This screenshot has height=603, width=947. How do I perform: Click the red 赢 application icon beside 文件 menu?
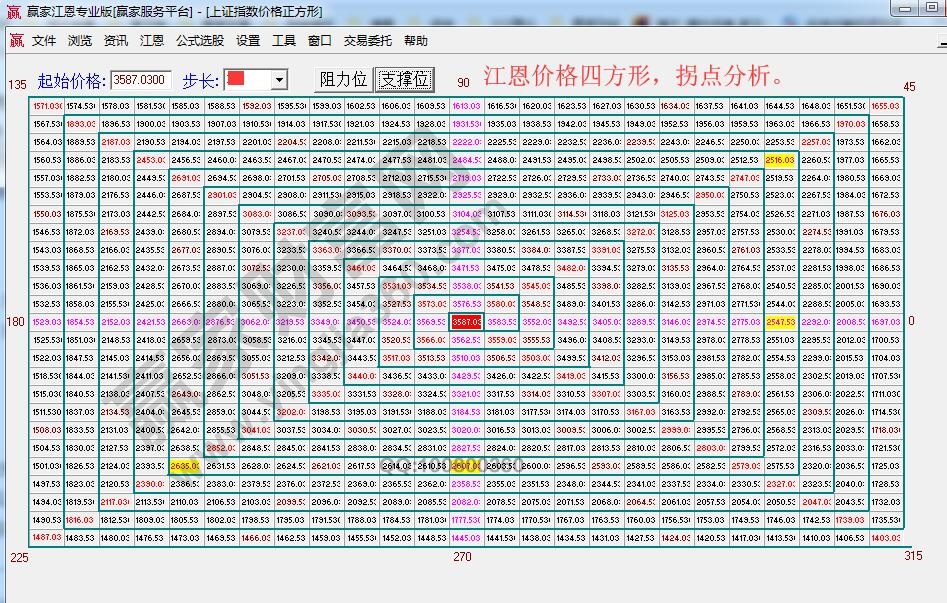(x=15, y=41)
